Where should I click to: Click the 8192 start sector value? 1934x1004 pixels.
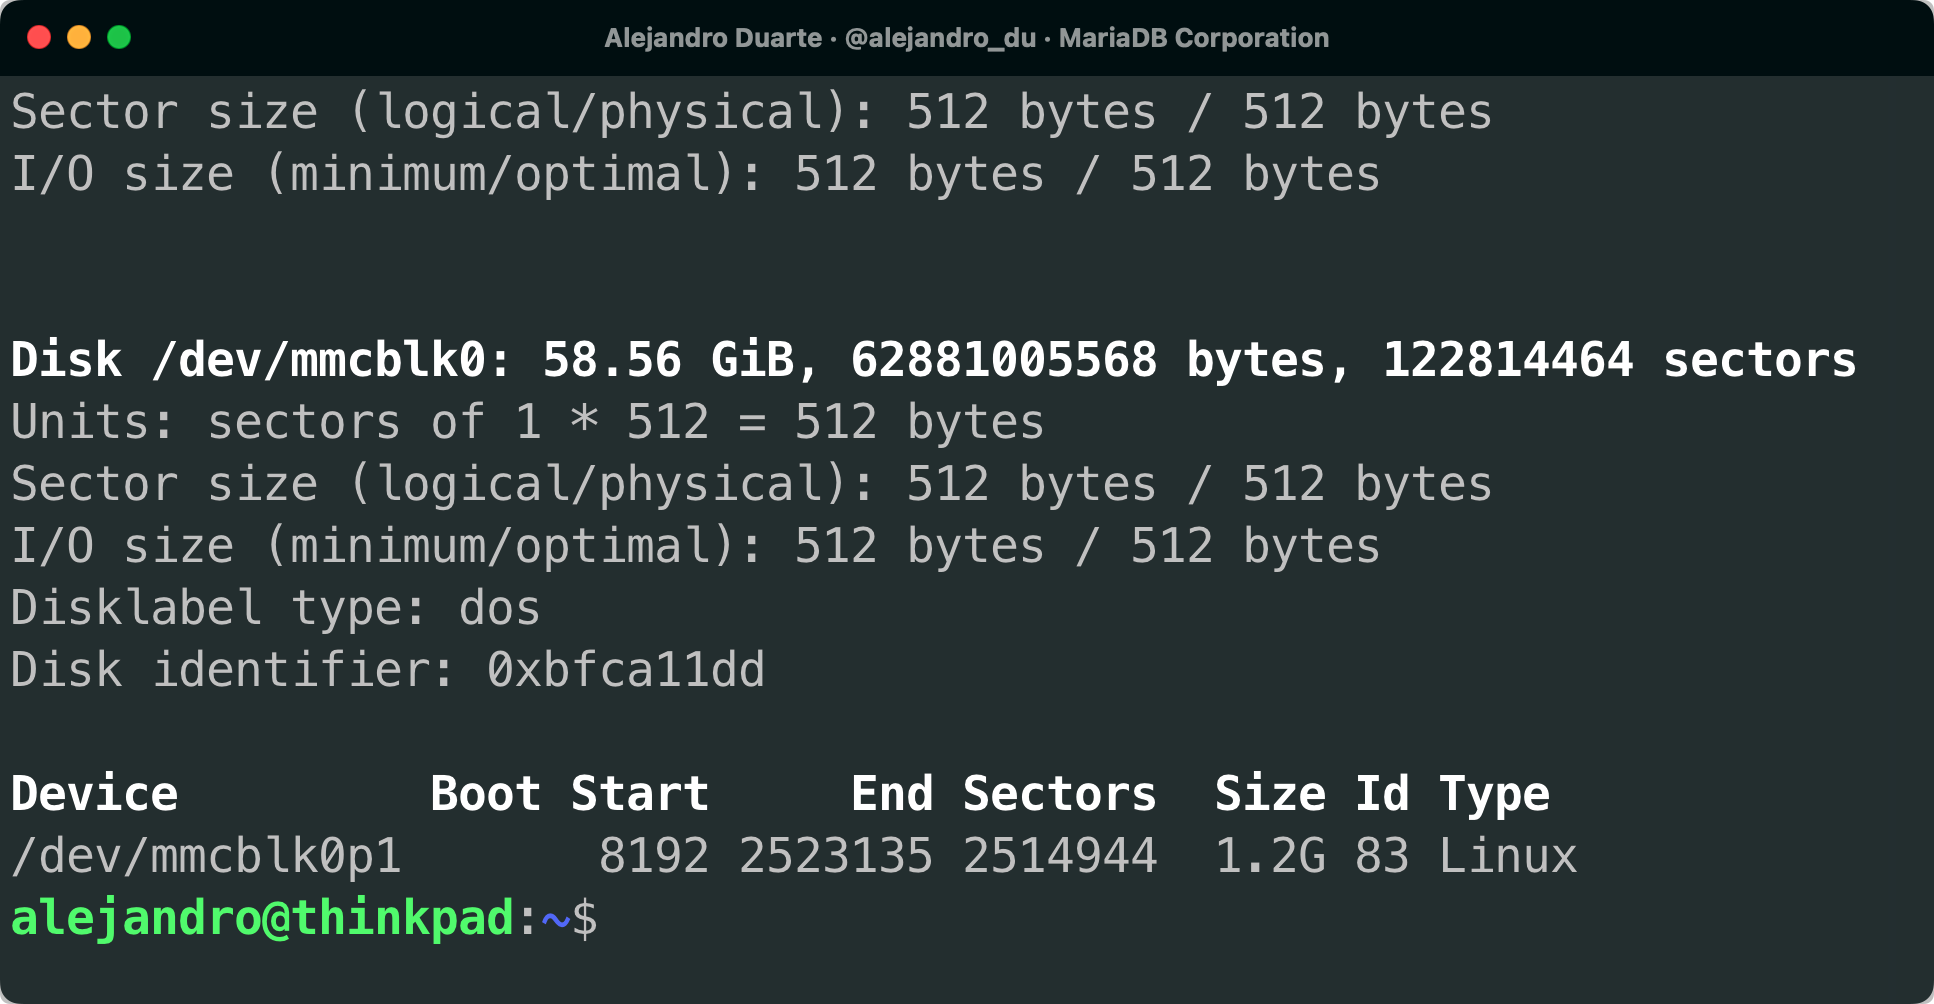click(654, 856)
